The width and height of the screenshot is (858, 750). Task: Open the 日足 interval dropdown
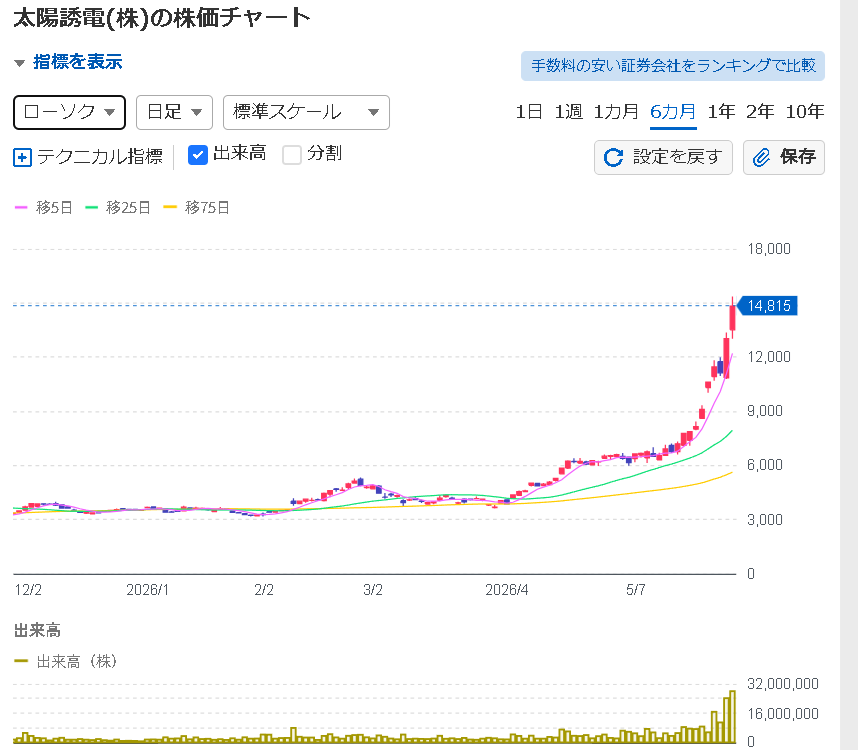[174, 112]
